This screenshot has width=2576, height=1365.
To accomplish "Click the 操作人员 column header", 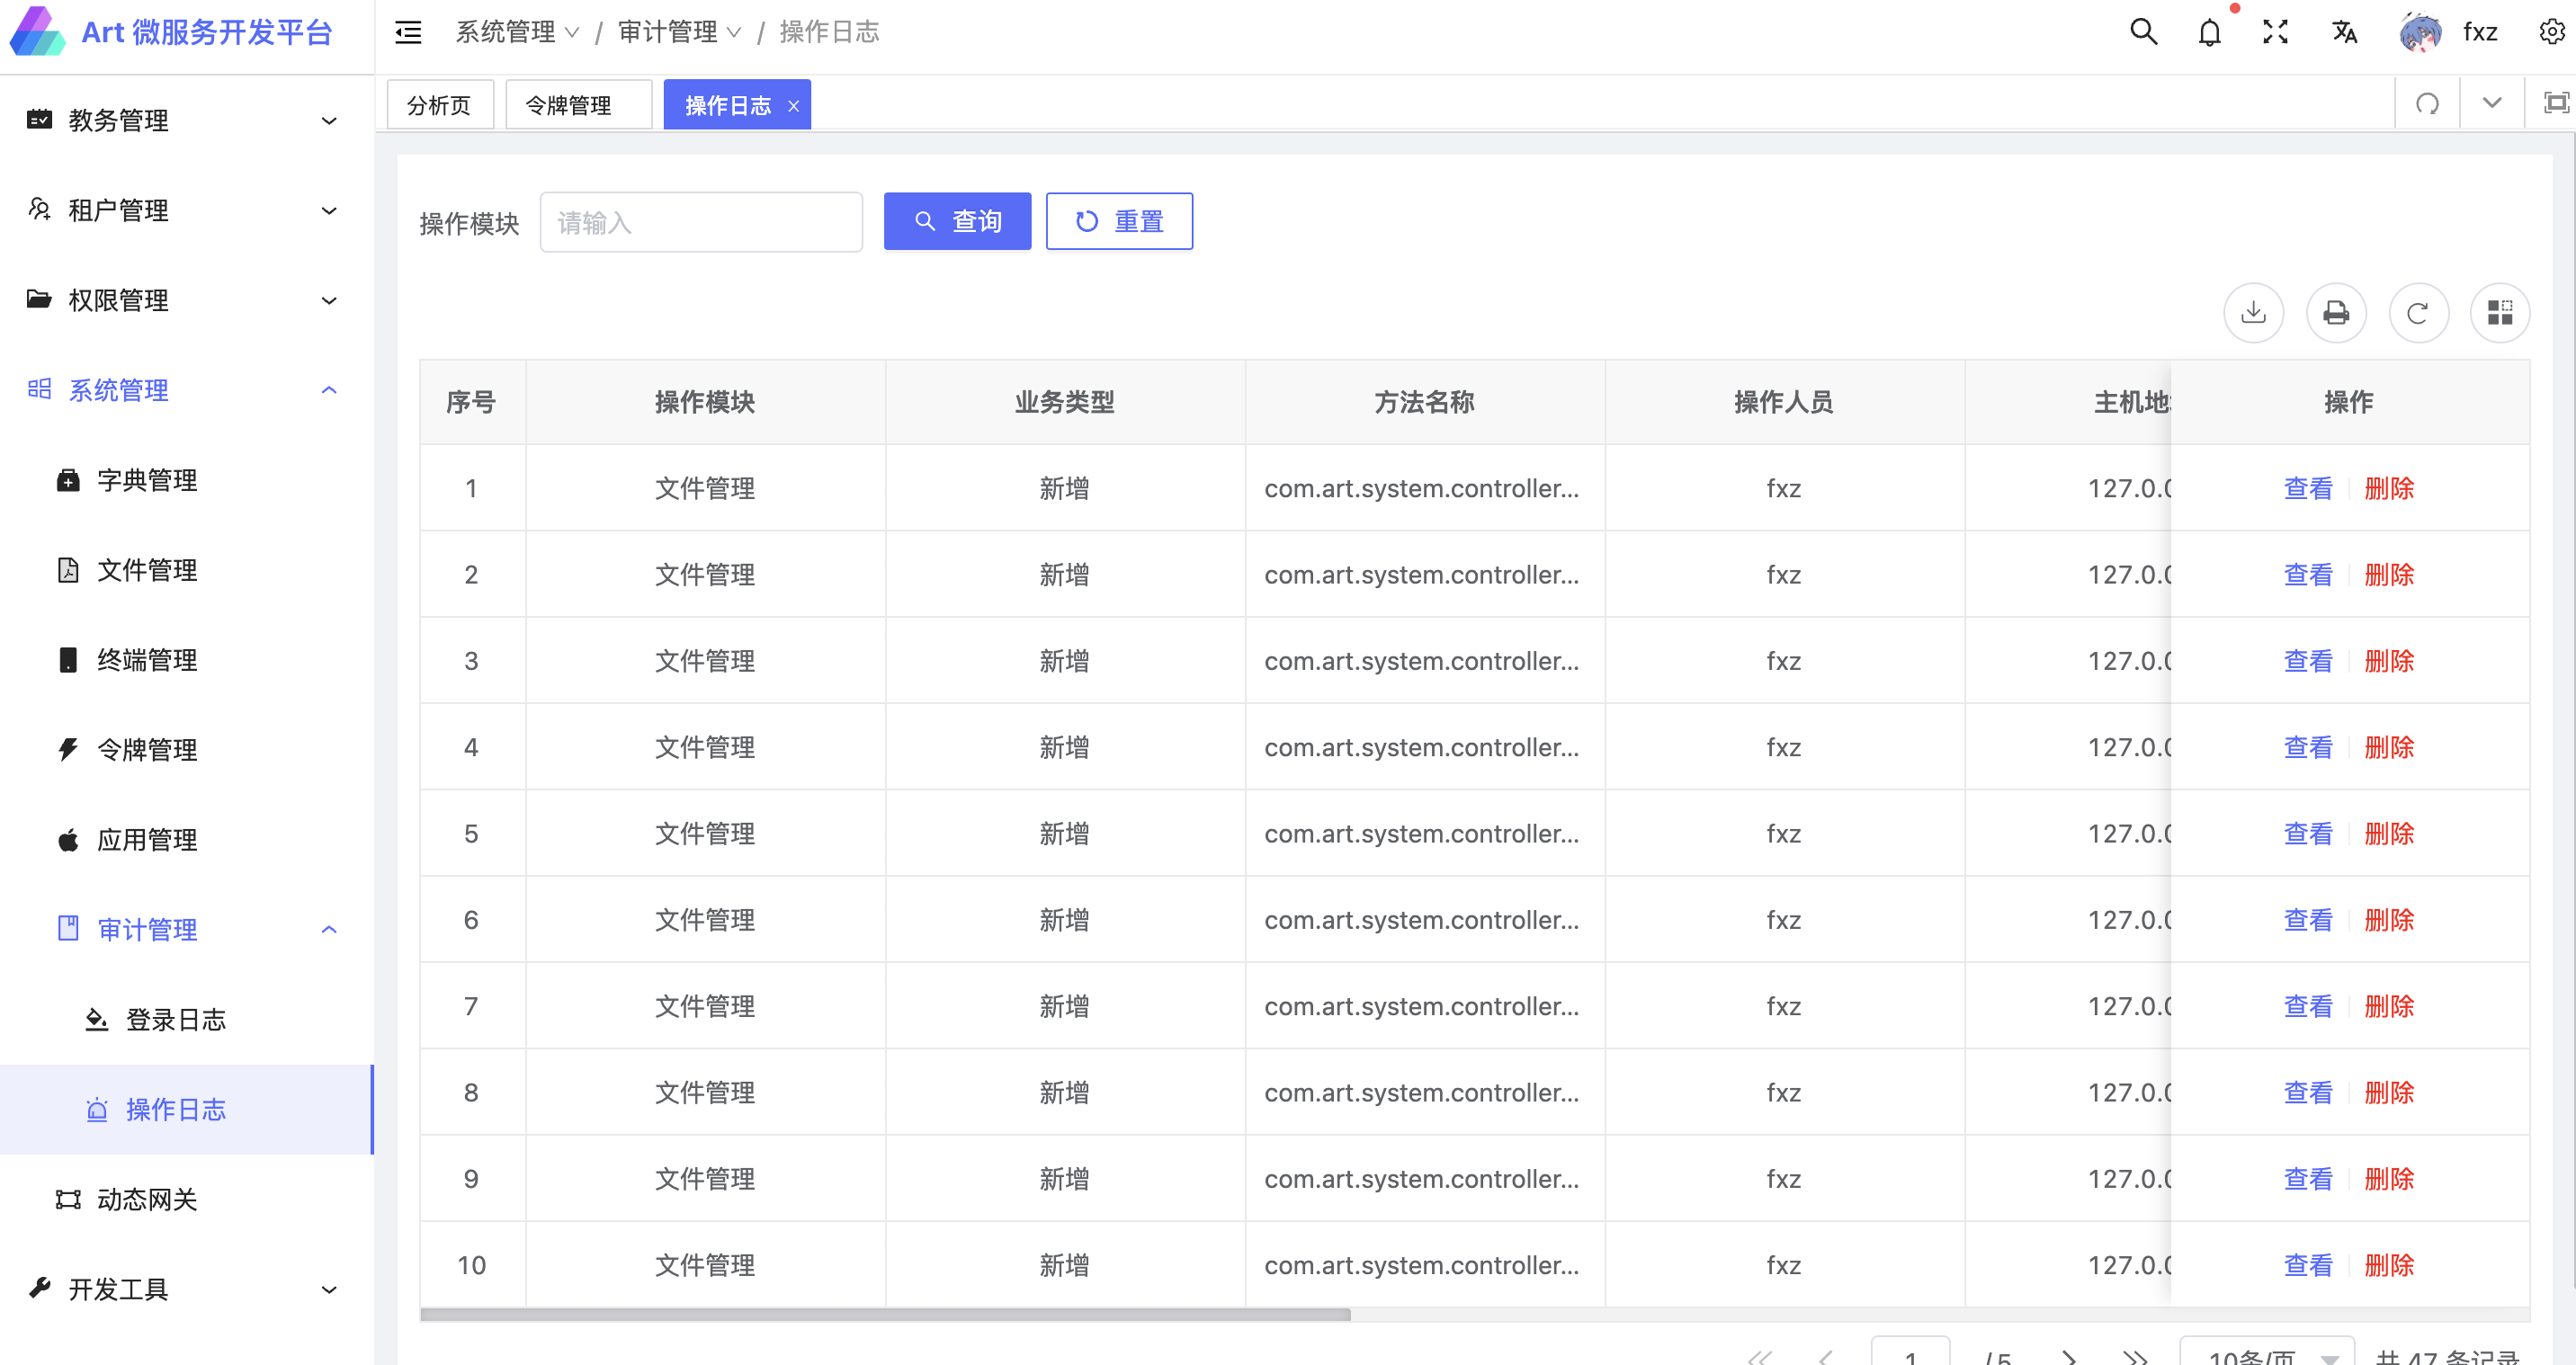I will [1784, 402].
